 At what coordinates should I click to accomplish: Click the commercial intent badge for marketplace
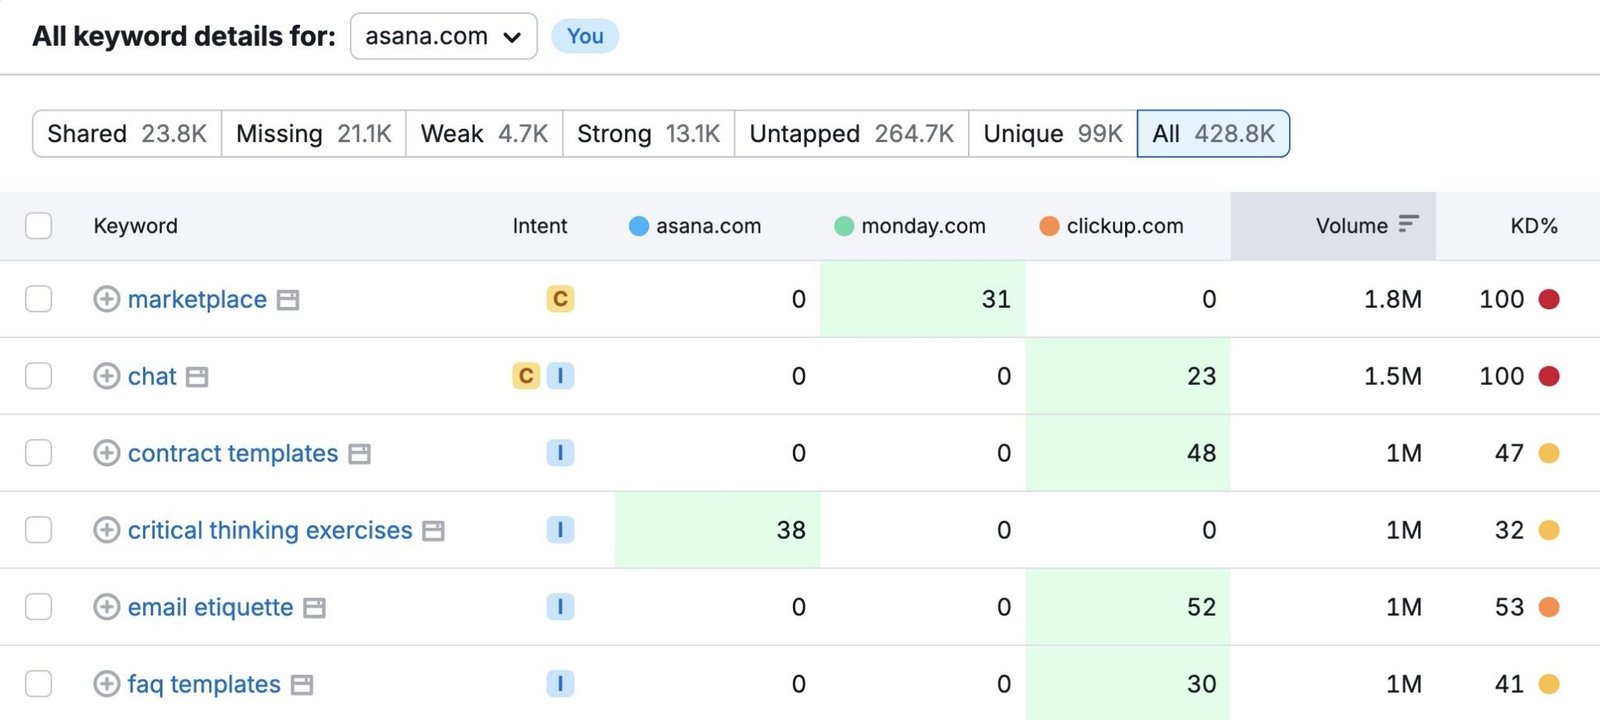[x=560, y=299]
